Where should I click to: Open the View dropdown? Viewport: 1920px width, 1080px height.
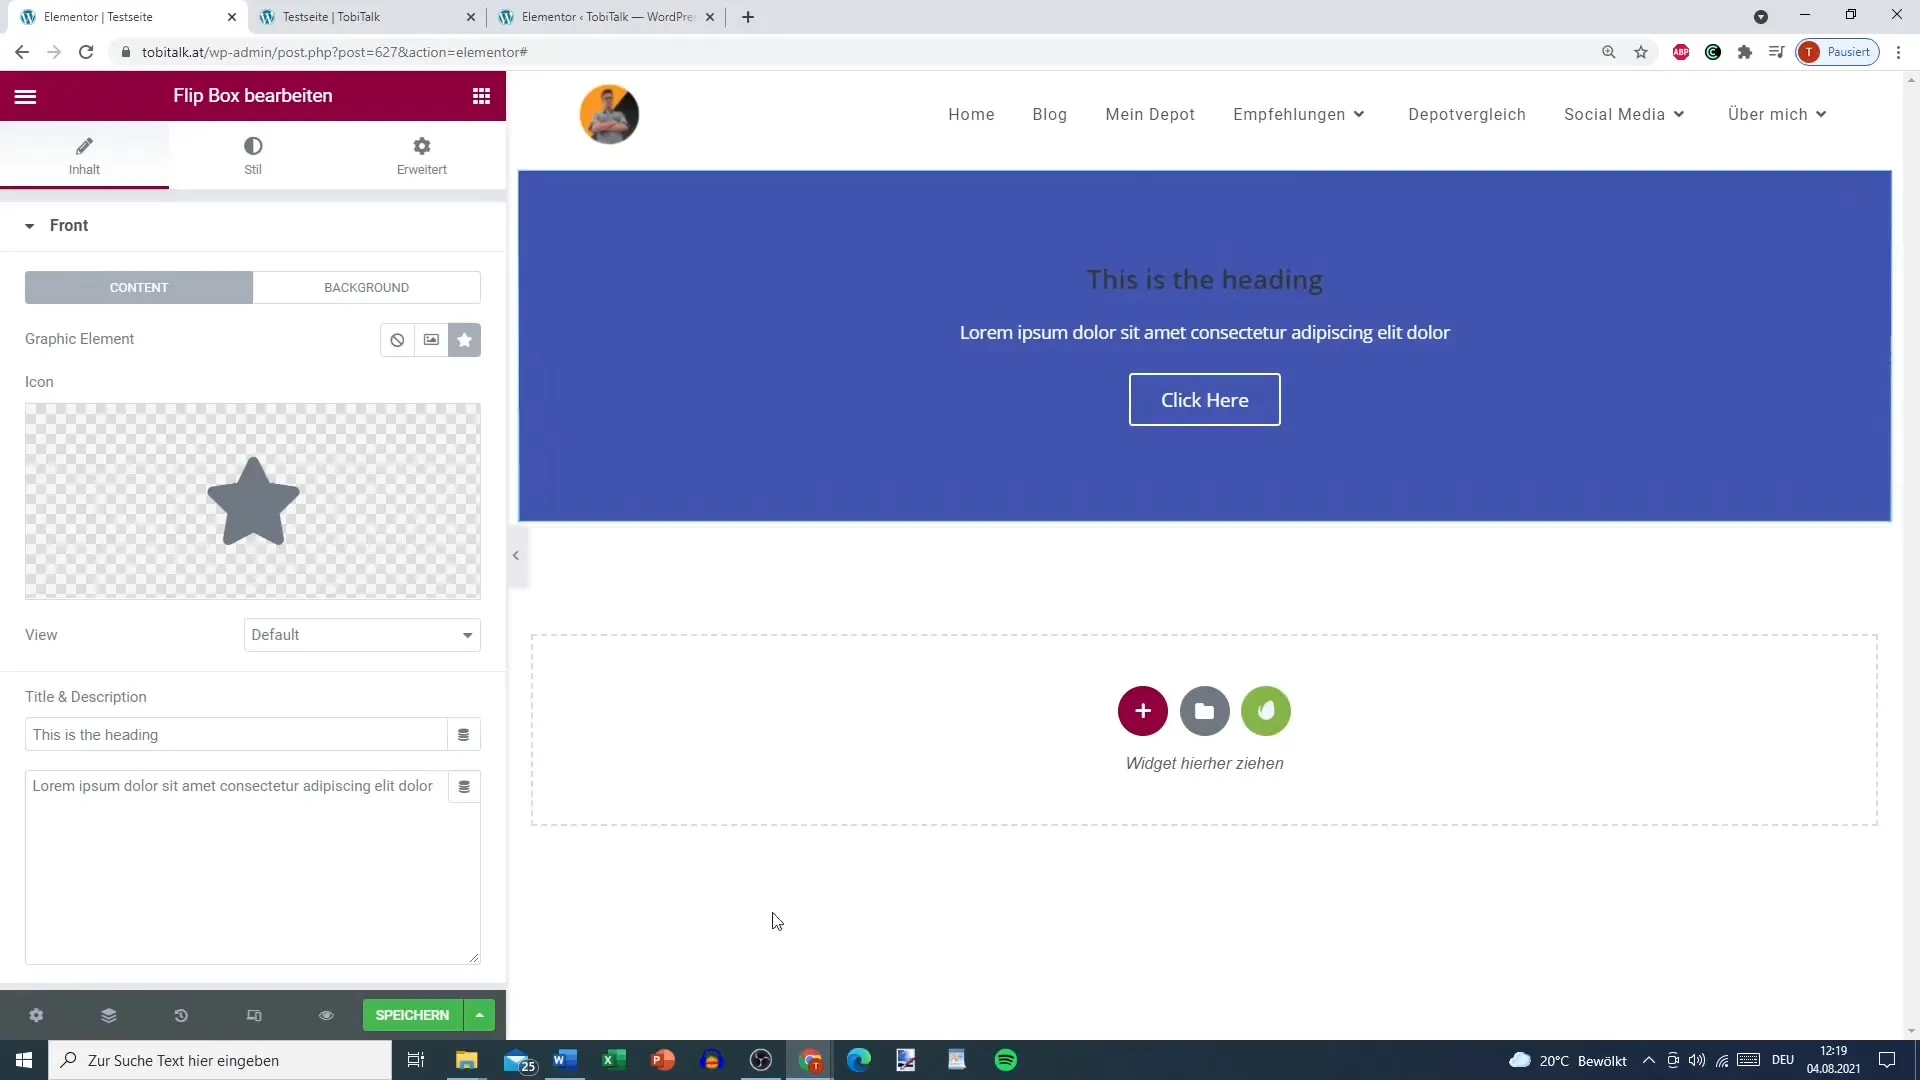[362, 635]
